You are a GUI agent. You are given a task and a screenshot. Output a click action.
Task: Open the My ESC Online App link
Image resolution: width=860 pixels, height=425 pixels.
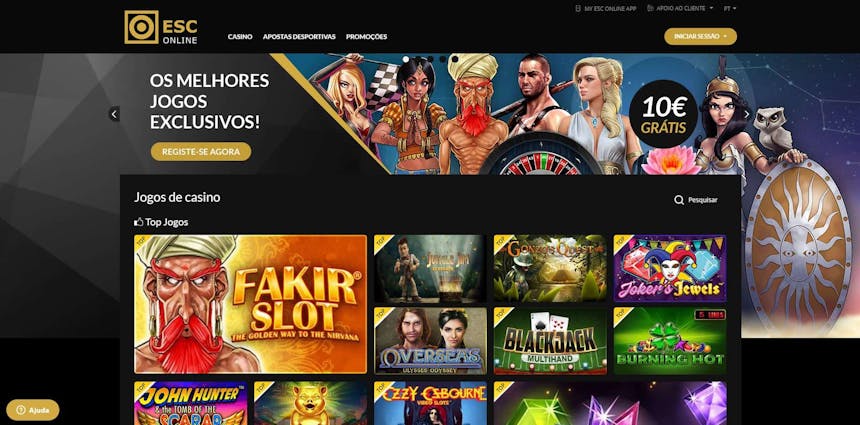click(x=606, y=9)
